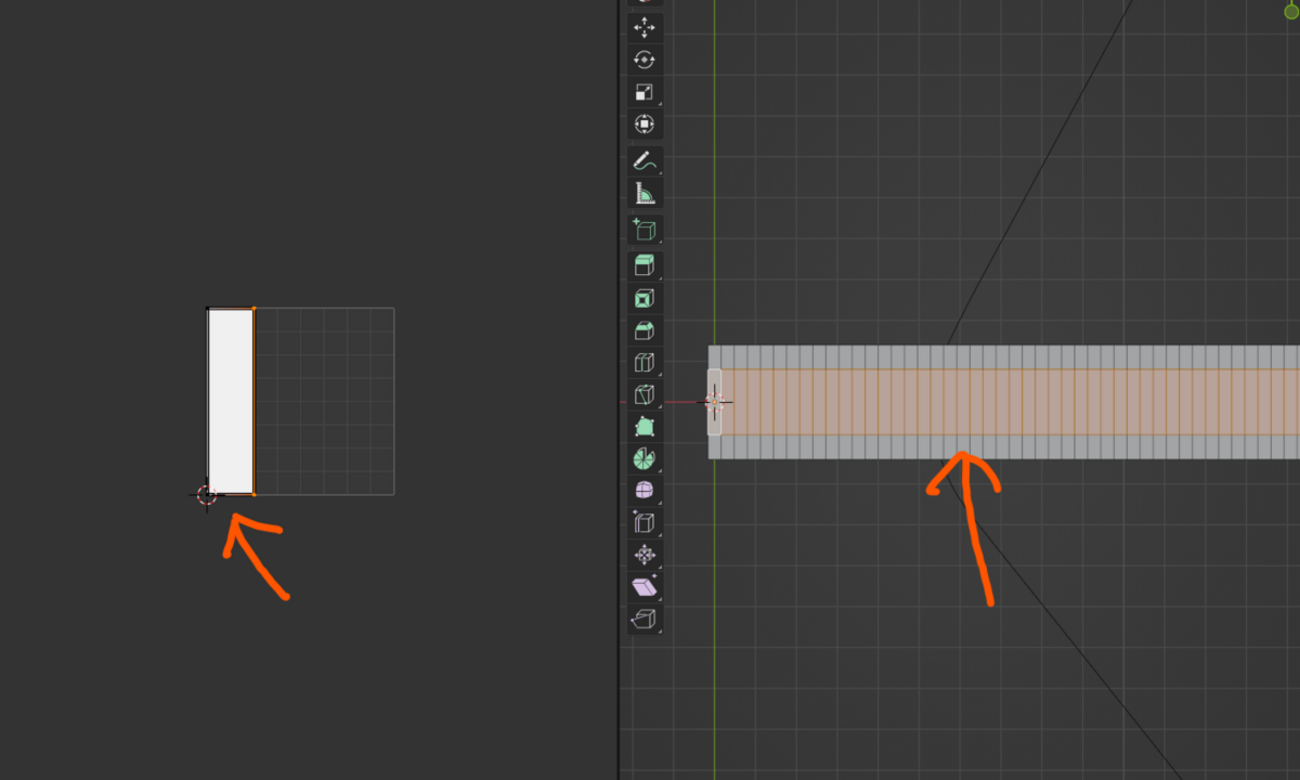This screenshot has width=1300, height=780.
Task: Pick the Annotate pencil tool
Action: point(645,161)
